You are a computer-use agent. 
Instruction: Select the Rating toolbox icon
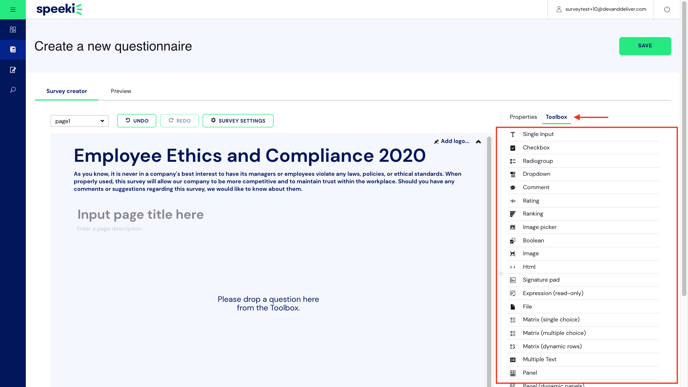pos(512,201)
